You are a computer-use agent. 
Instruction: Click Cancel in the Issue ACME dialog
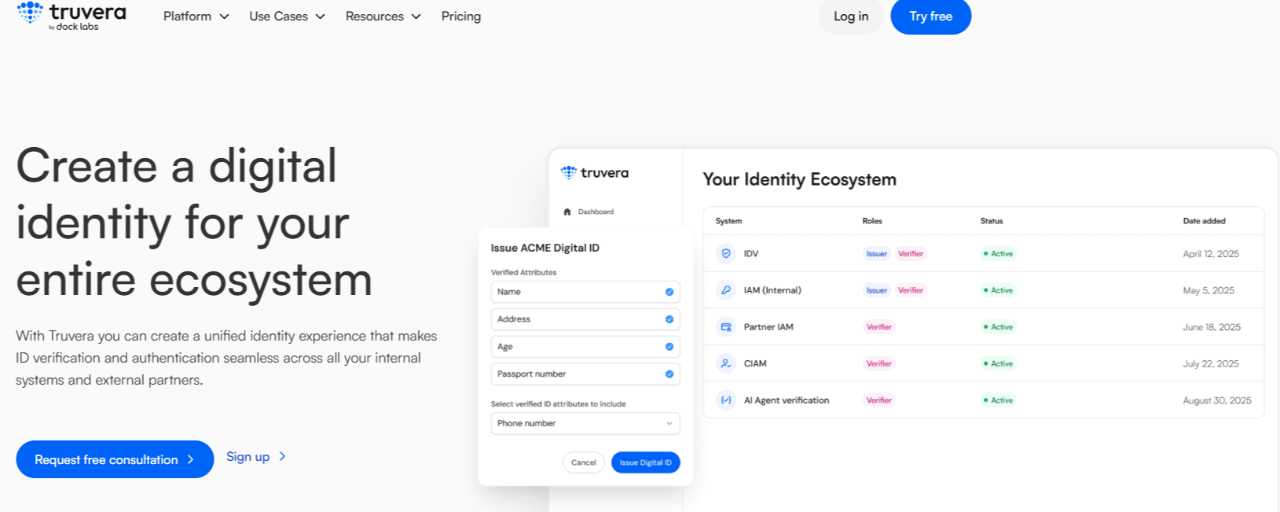coord(583,462)
